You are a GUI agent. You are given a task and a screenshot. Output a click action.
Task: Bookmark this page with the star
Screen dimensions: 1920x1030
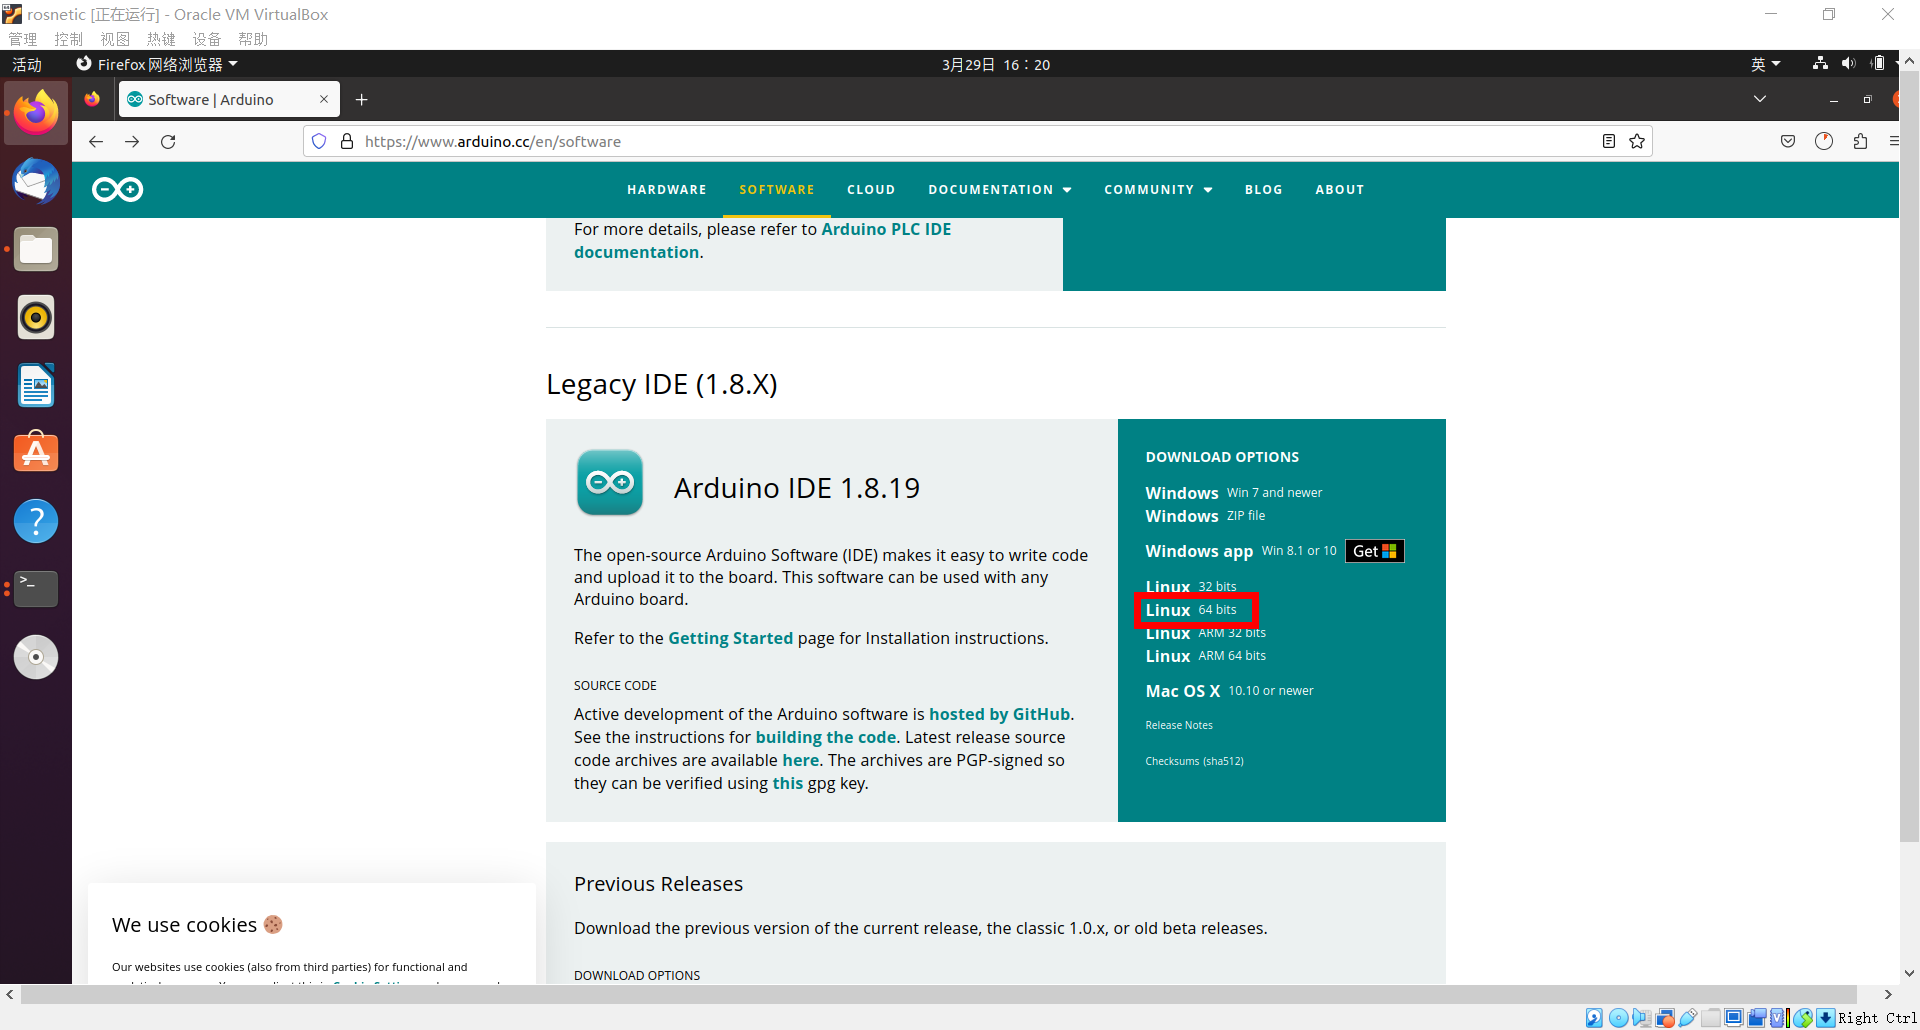pyautogui.click(x=1637, y=142)
